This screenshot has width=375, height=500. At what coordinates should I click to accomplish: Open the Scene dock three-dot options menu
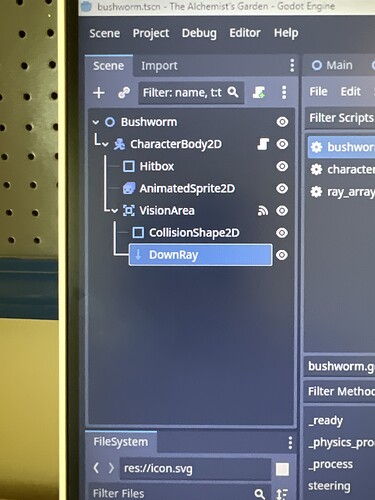[292, 66]
